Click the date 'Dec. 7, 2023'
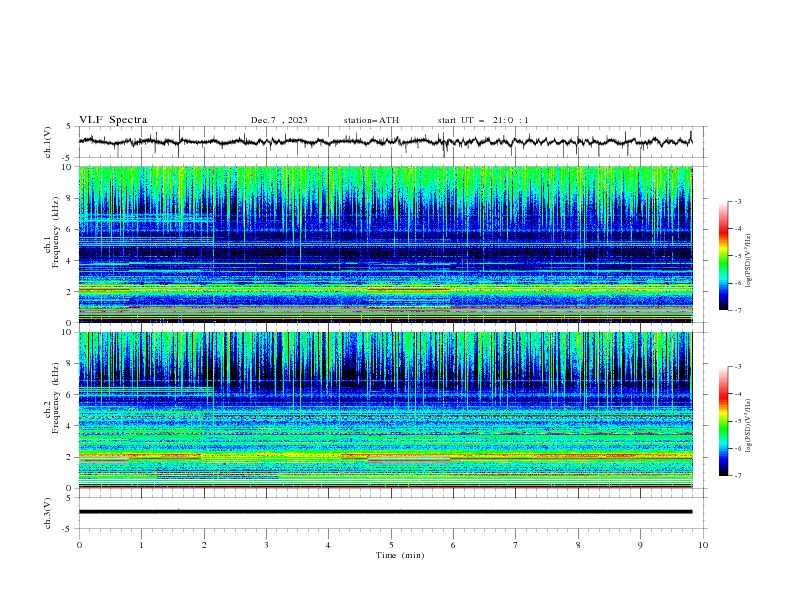792x612 pixels. pyautogui.click(x=279, y=120)
